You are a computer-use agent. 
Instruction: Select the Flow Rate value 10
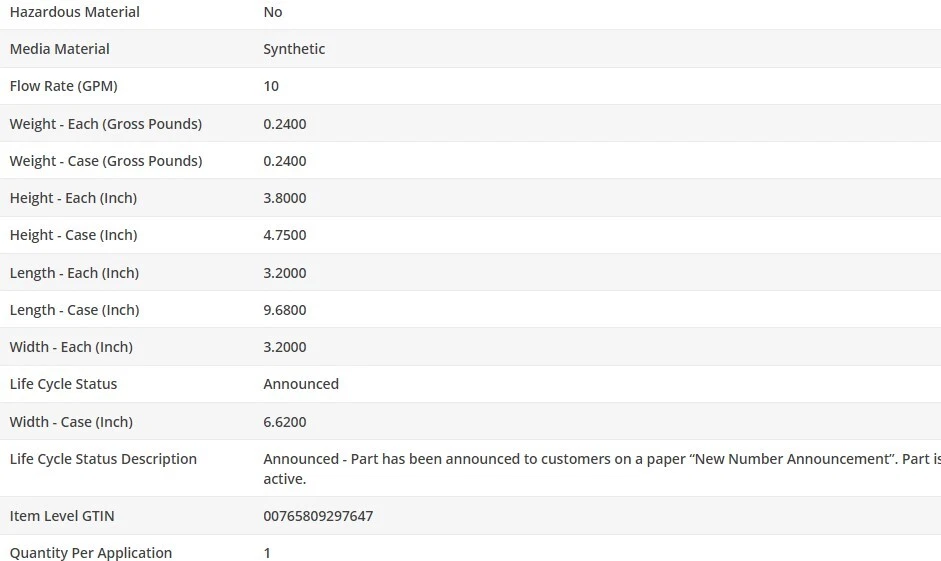(x=271, y=86)
